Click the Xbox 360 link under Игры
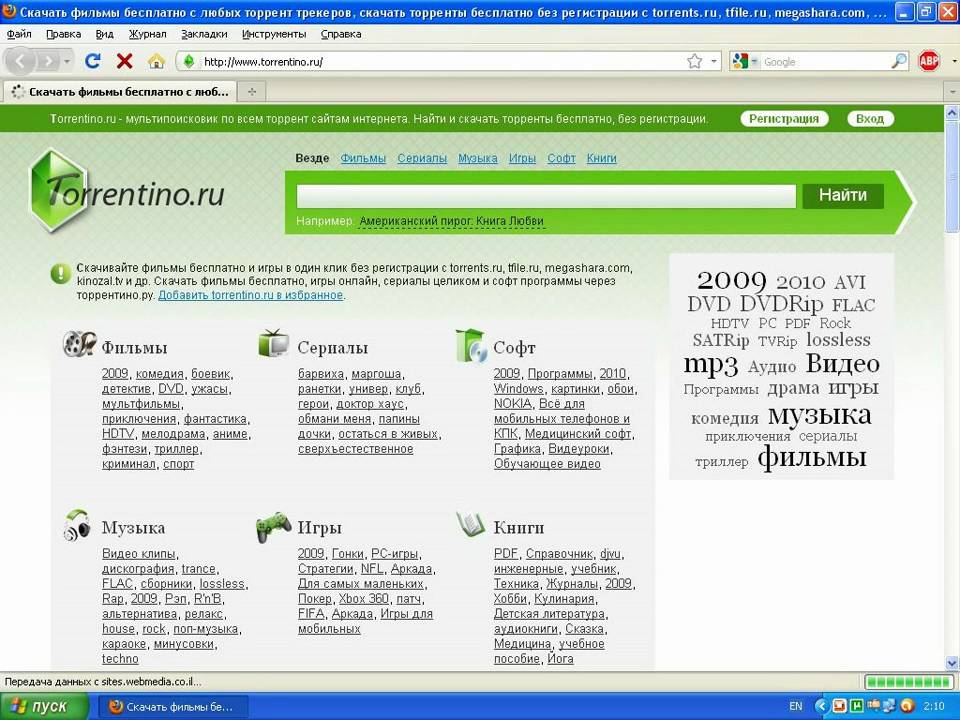 (x=364, y=599)
